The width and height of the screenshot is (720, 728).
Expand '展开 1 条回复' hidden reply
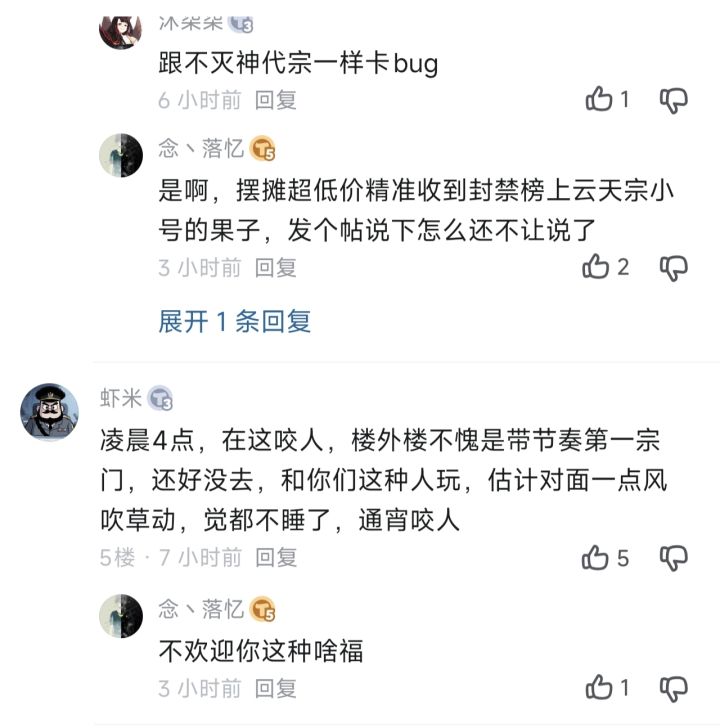[x=235, y=321]
